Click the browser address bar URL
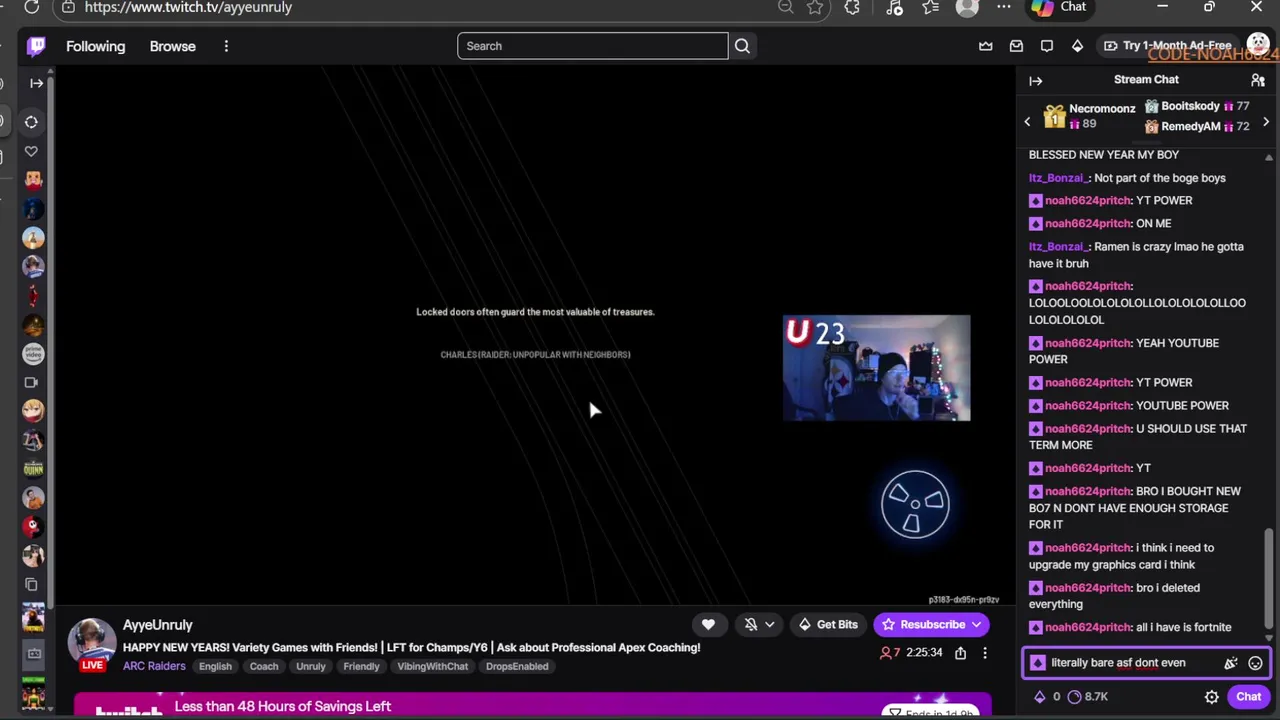 (188, 7)
